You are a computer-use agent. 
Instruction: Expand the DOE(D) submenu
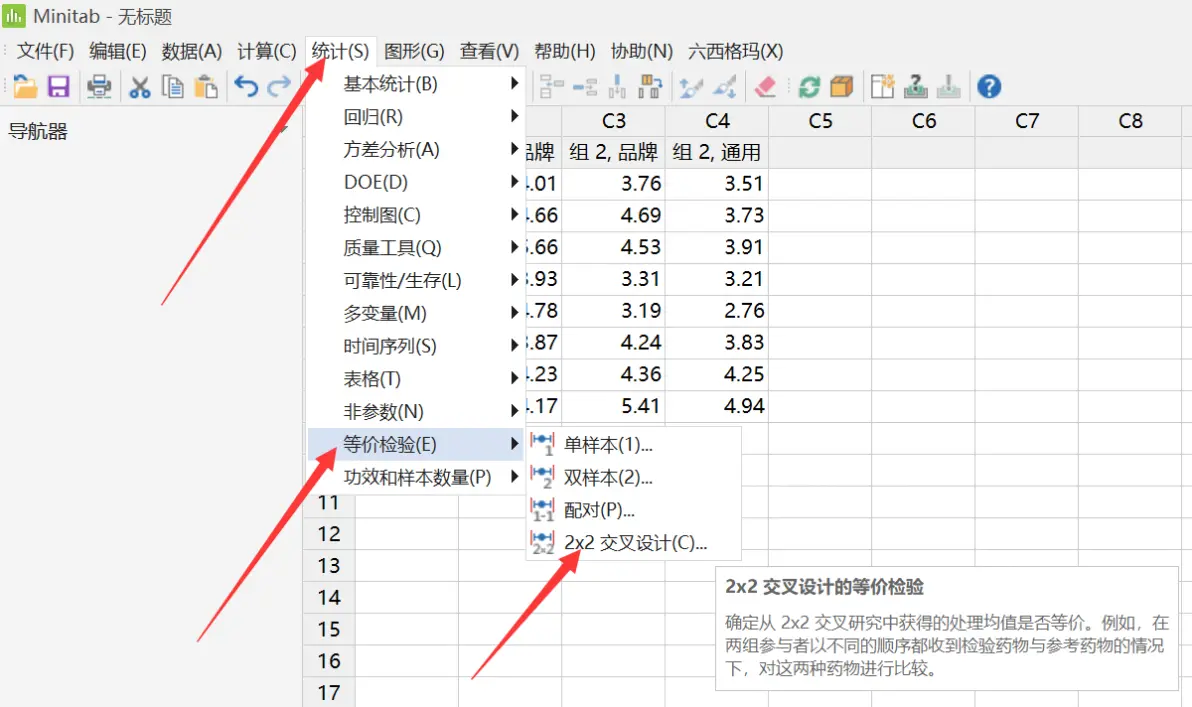[x=416, y=182]
